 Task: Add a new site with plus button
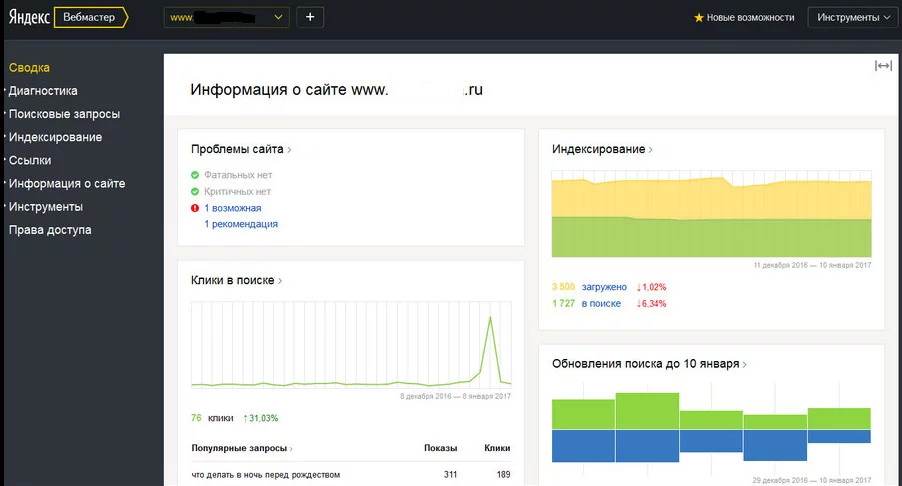(x=310, y=17)
